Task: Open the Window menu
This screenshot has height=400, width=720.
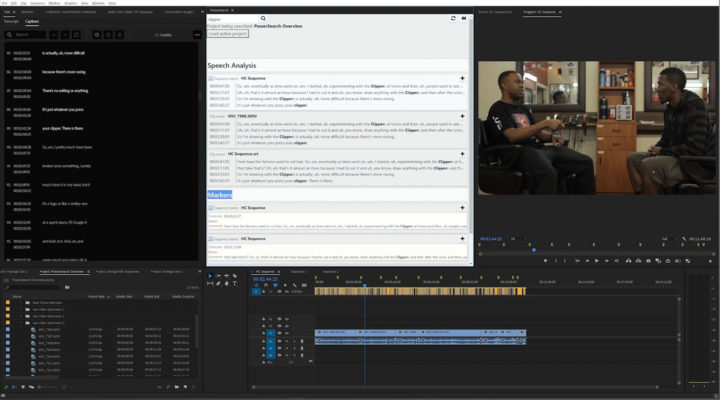Action: click(x=98, y=3)
